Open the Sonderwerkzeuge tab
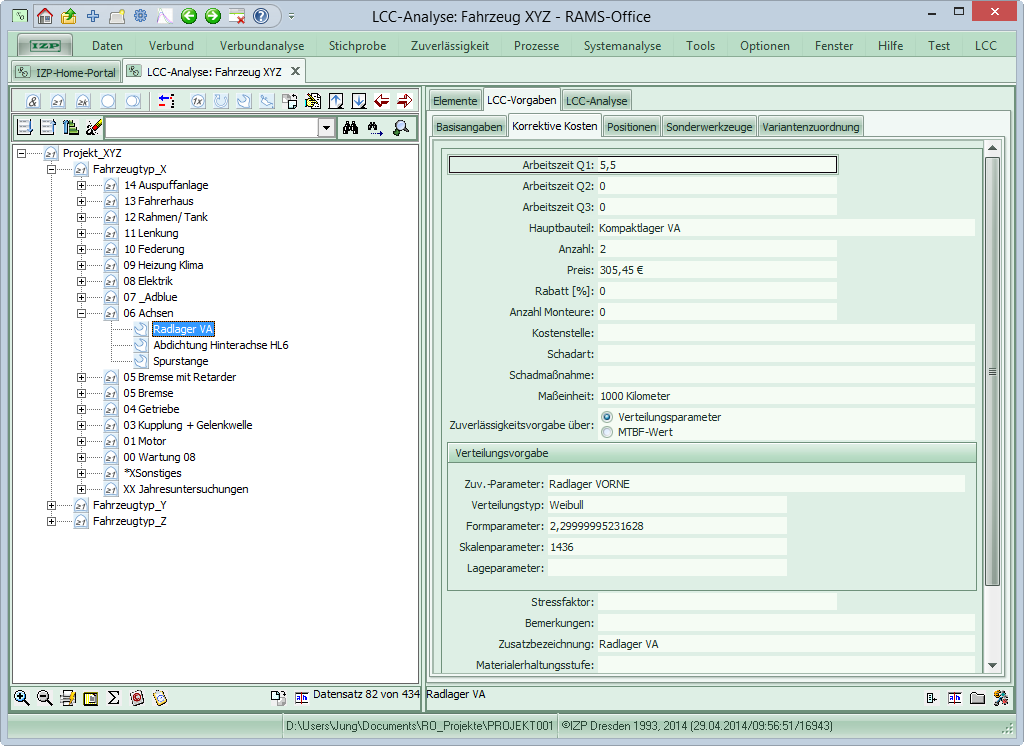Screen dimensions: 1024x746 [x=709, y=127]
